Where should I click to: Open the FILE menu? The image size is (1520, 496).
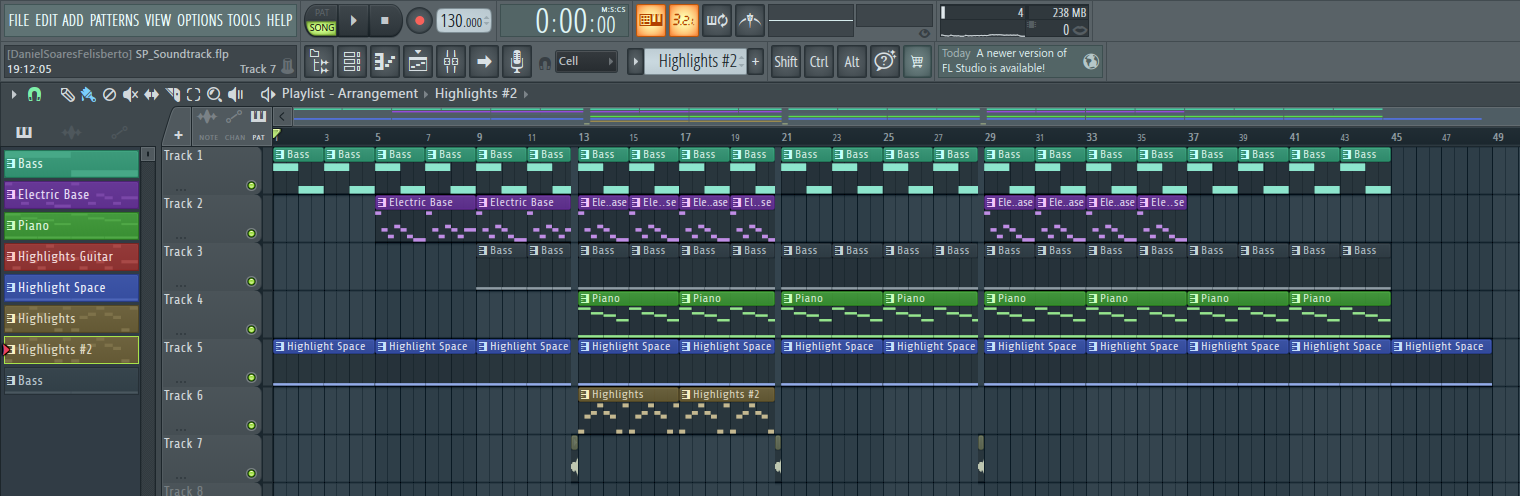pos(18,20)
